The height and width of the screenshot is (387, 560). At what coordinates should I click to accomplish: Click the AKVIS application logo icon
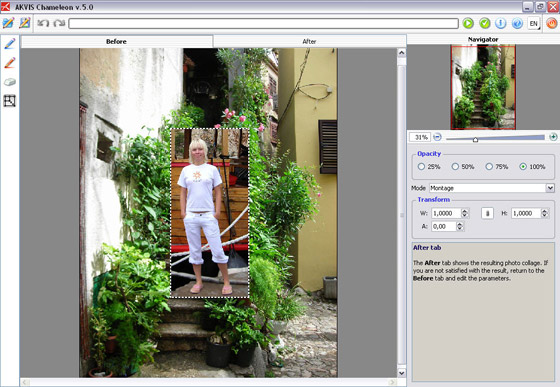click(x=6, y=6)
